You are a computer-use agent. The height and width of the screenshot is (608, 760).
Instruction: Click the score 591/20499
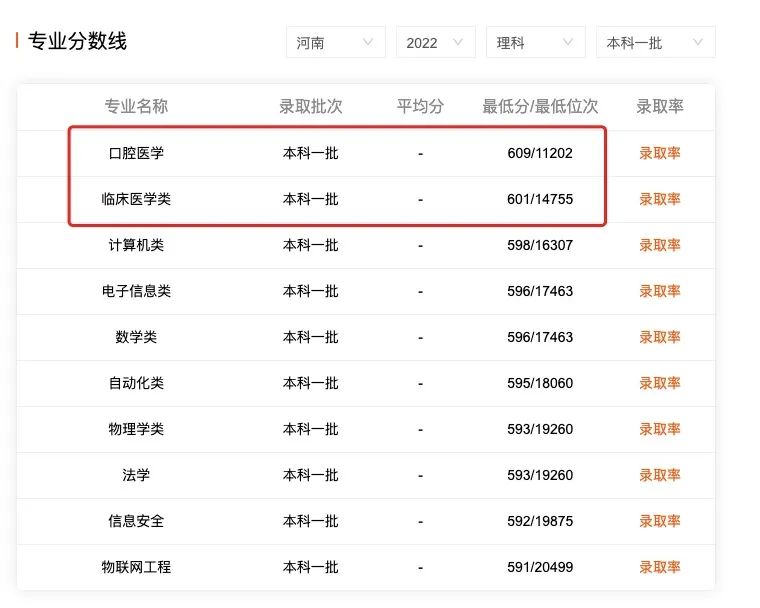pos(540,567)
